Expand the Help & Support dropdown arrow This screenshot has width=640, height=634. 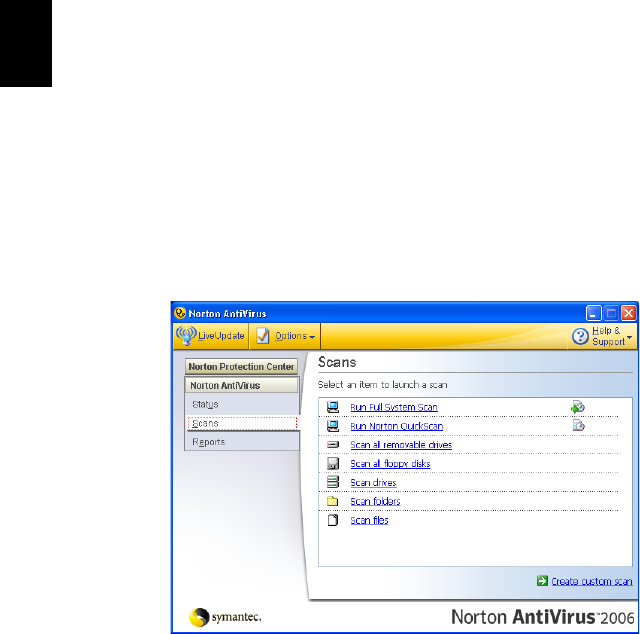point(629,337)
